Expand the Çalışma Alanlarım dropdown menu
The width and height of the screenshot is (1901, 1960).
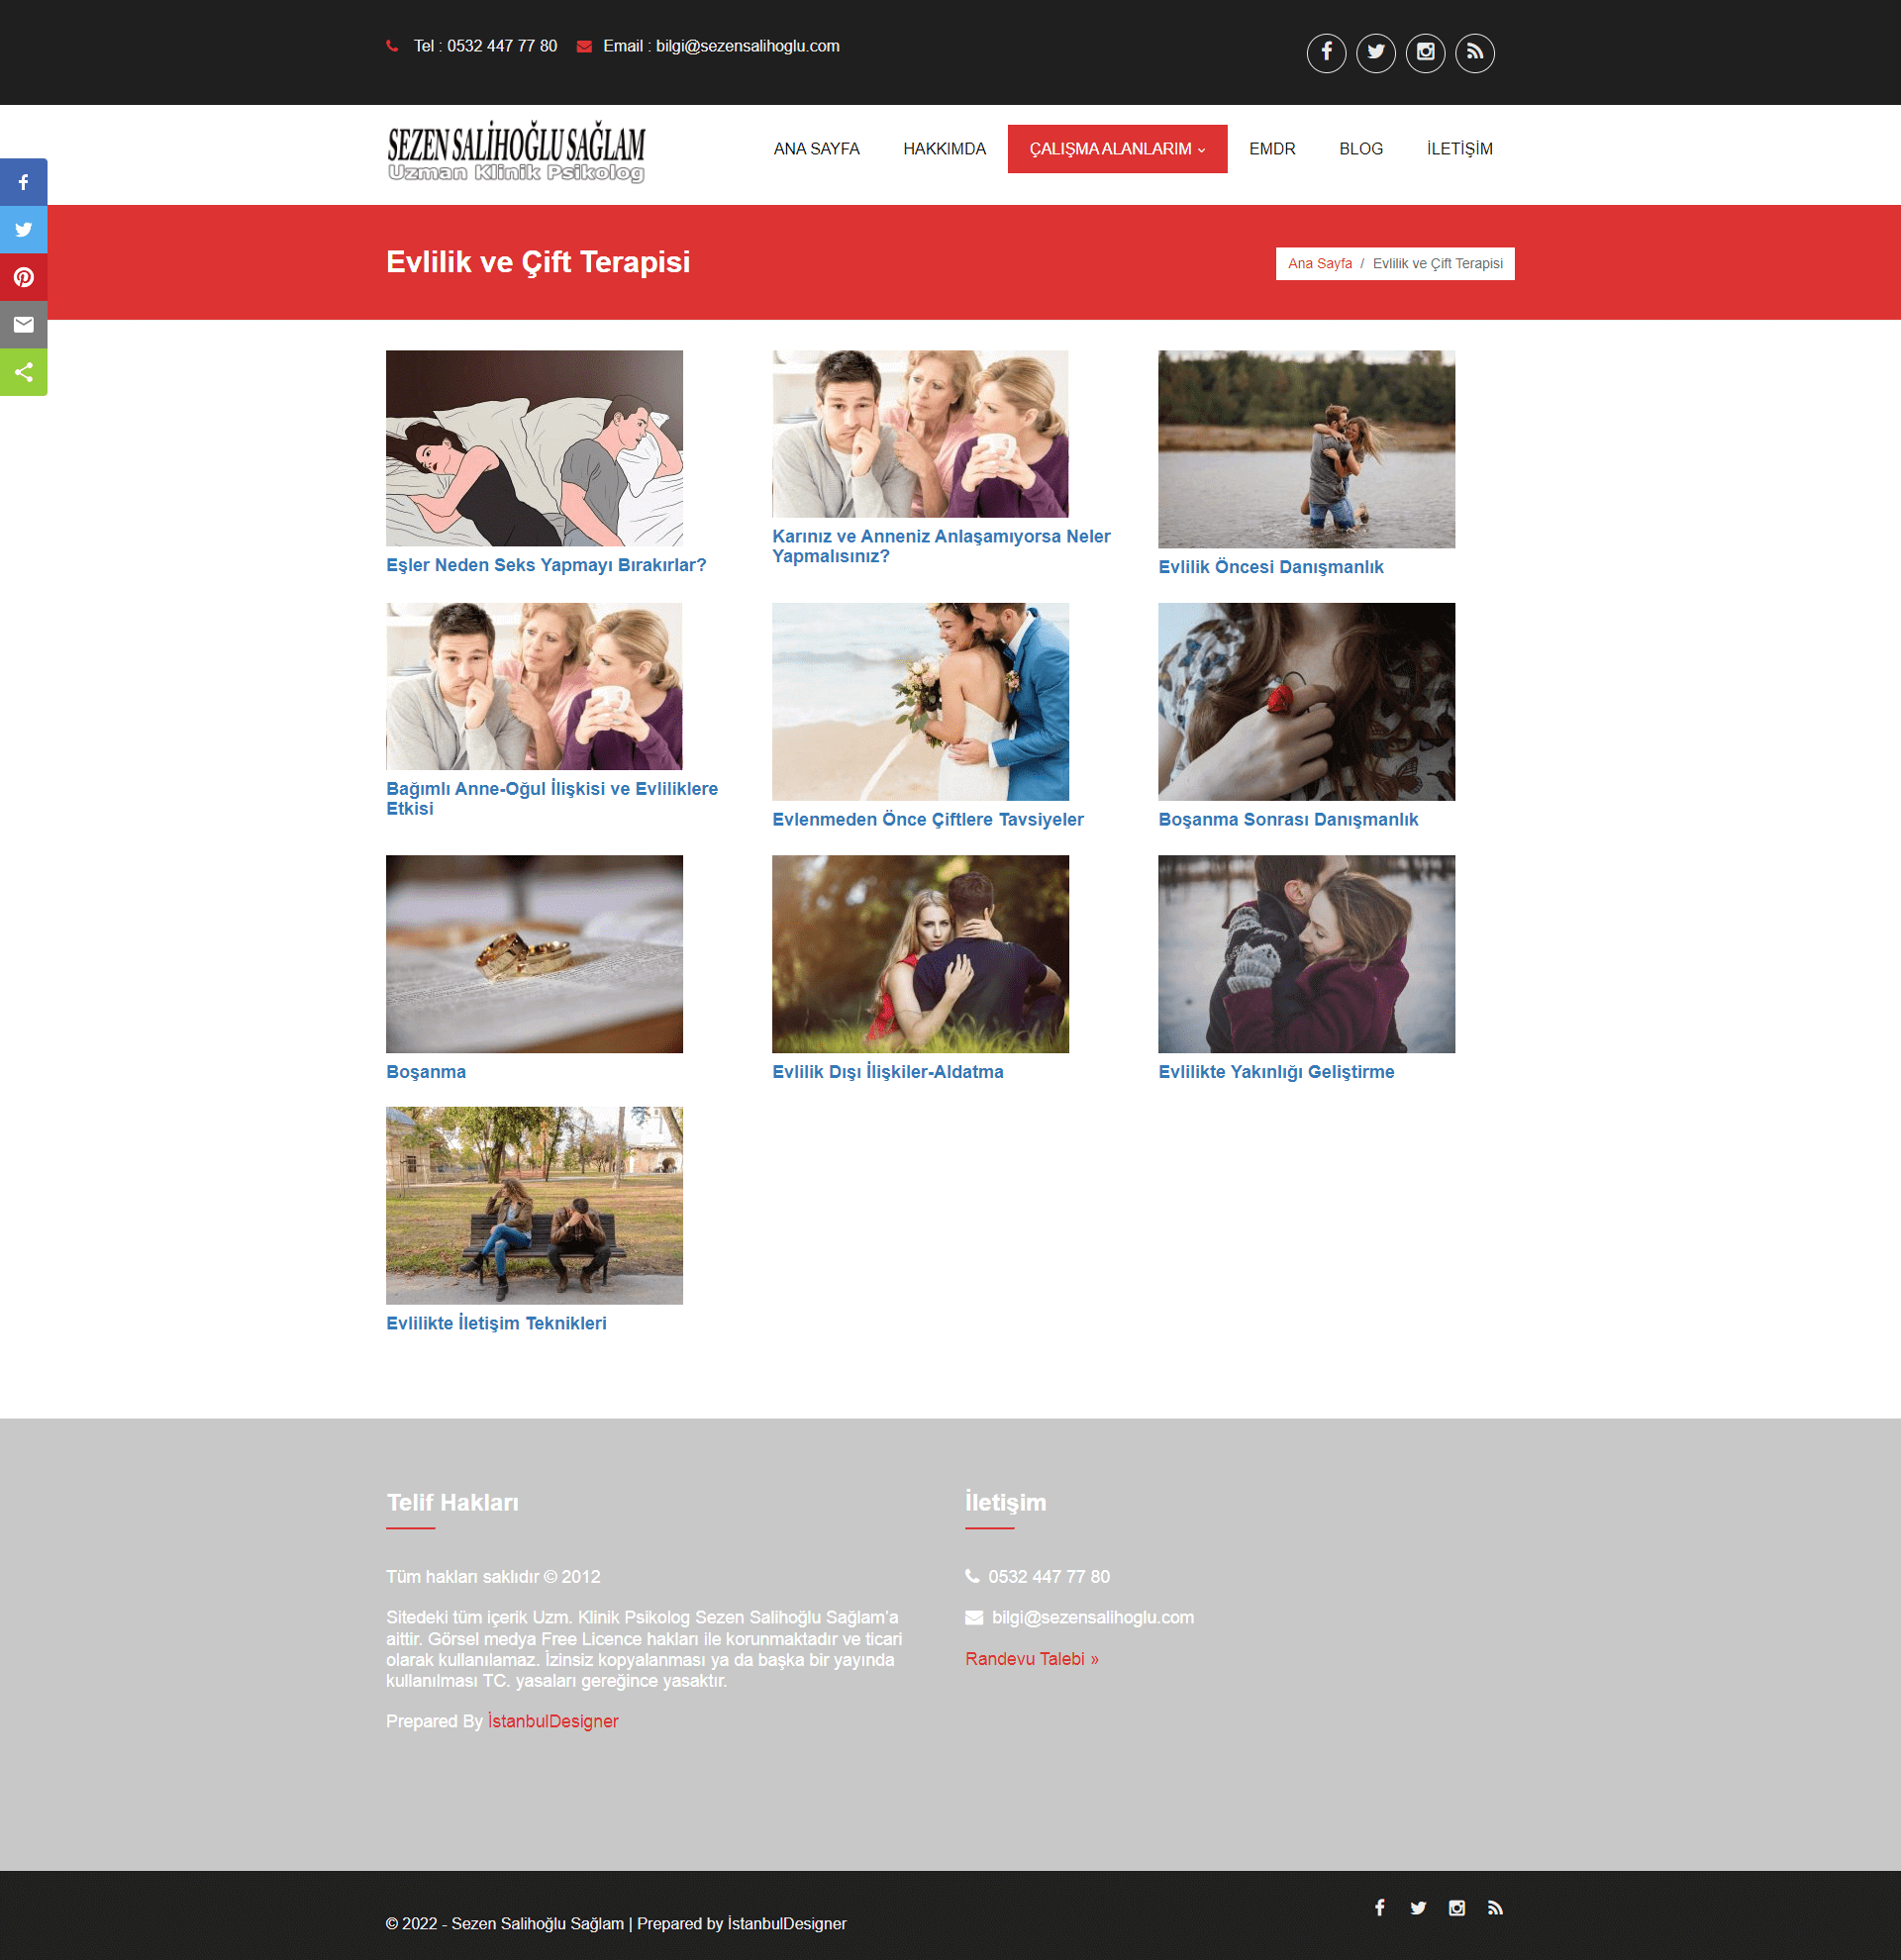coord(1117,149)
